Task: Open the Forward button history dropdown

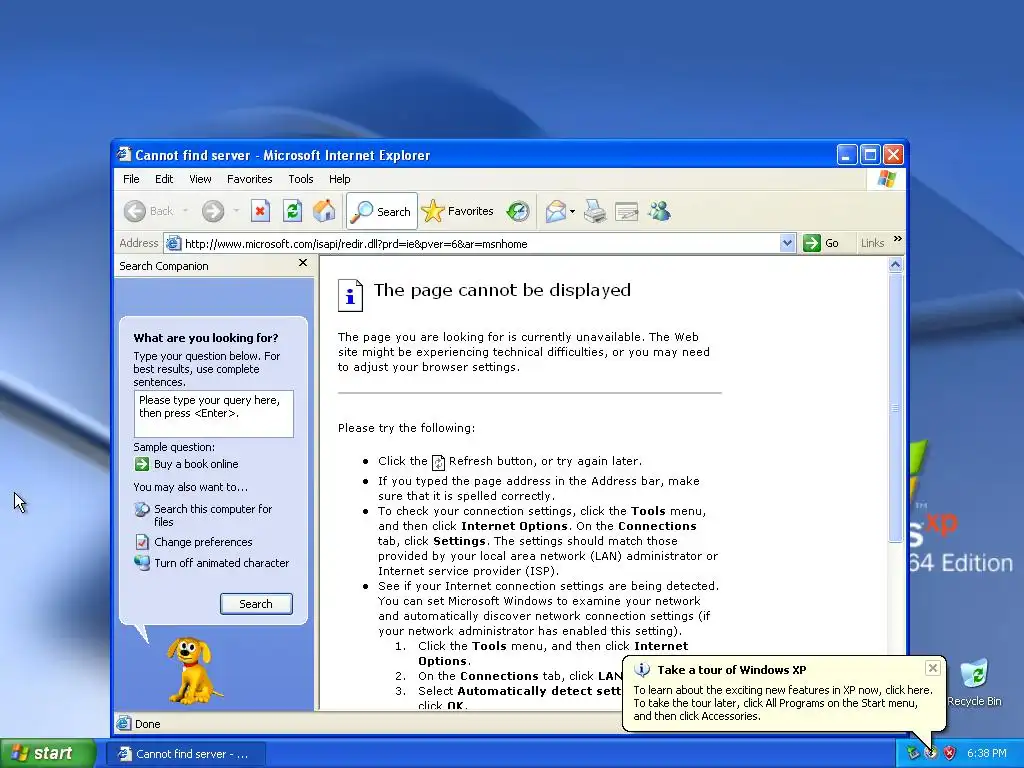Action: (236, 211)
